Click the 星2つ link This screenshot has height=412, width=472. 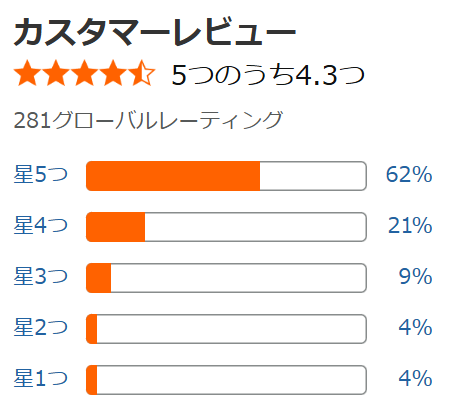tap(41, 327)
